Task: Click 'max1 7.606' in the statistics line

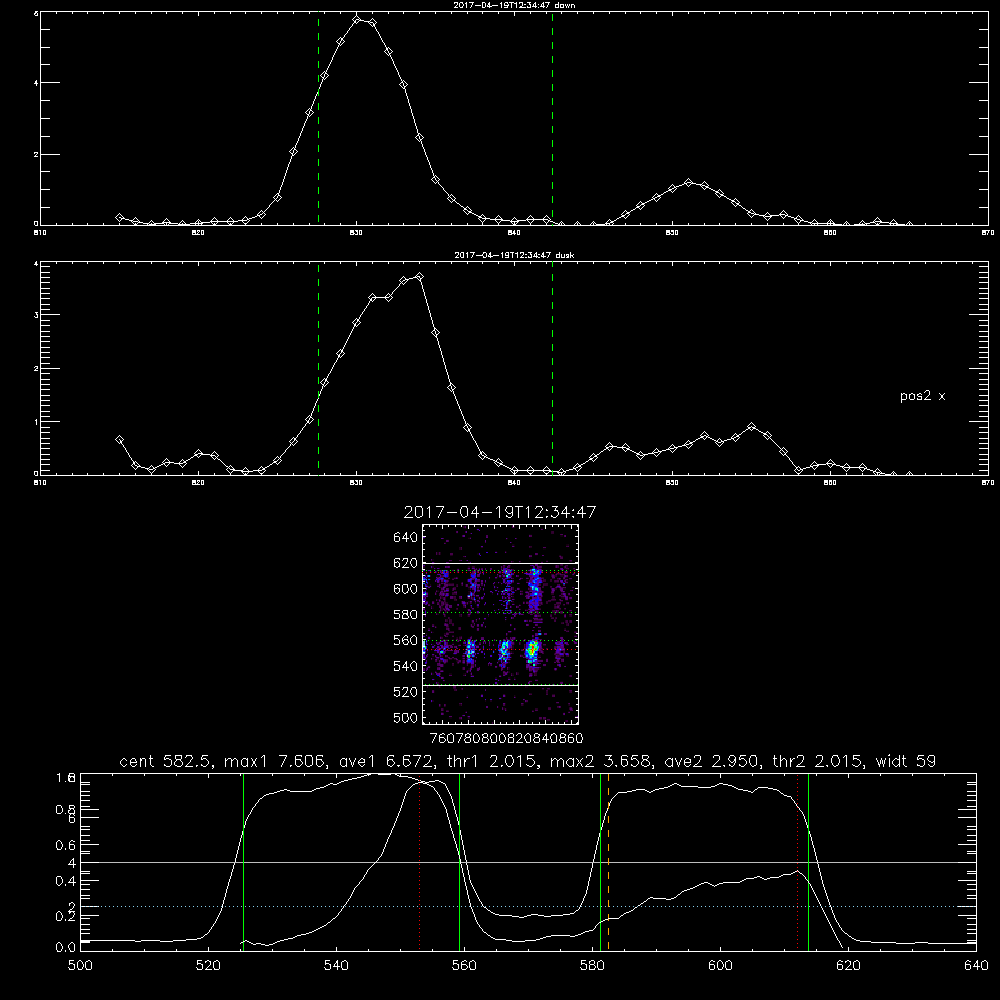Action: [276, 761]
